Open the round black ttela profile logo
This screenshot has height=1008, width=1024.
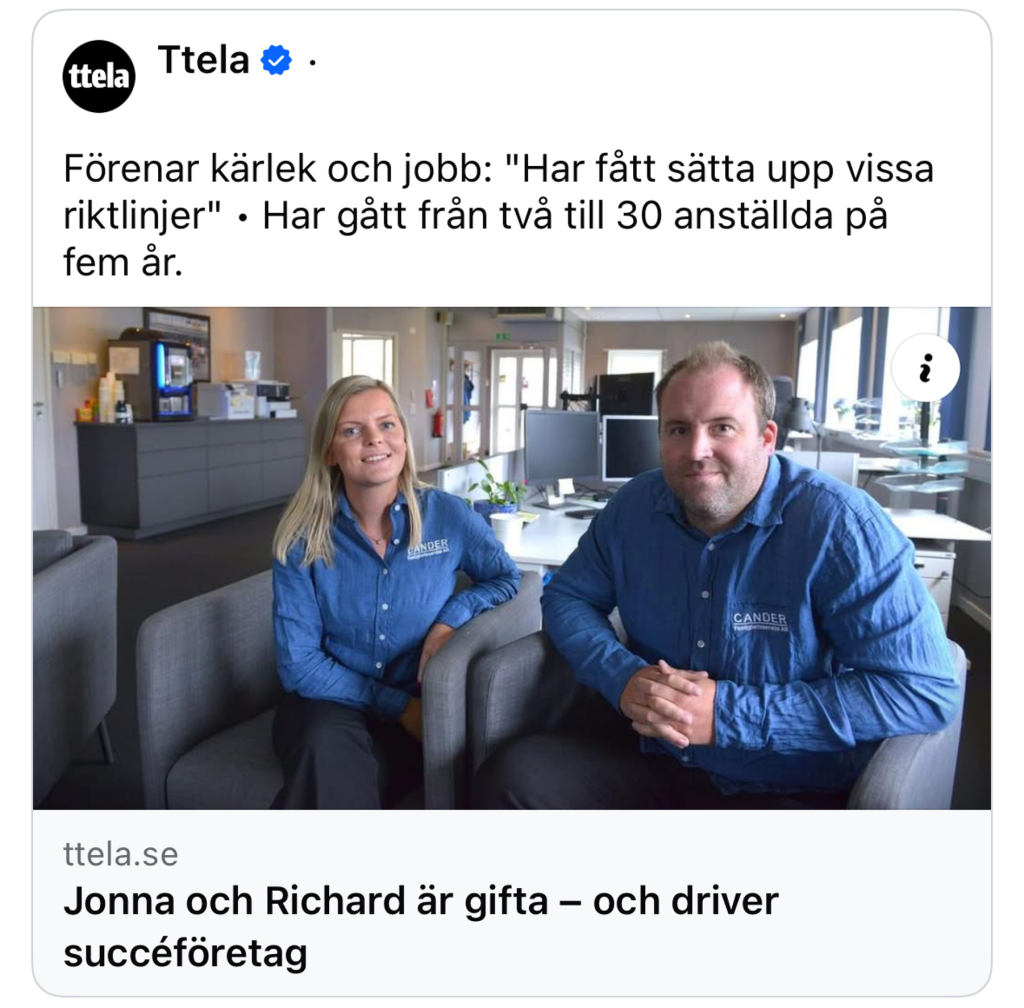[x=99, y=76]
